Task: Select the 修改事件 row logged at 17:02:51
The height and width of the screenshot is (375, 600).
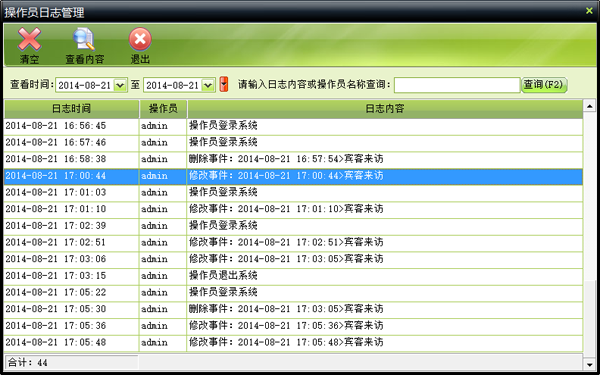Action: 293,243
